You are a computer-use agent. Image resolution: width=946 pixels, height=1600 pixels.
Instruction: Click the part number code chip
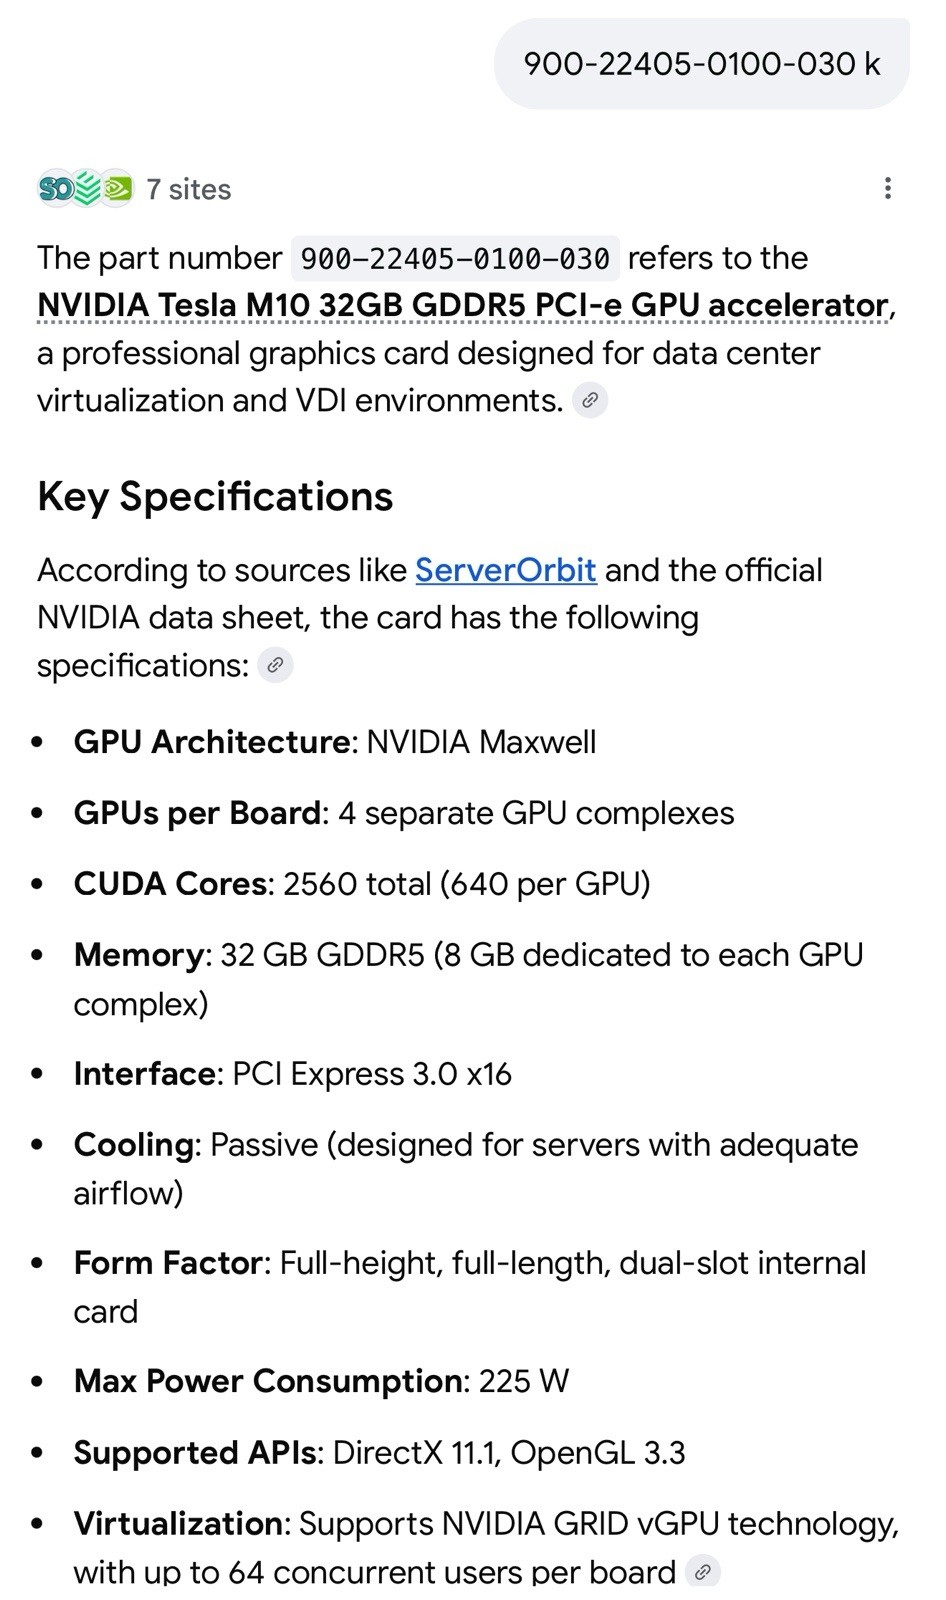click(455, 259)
